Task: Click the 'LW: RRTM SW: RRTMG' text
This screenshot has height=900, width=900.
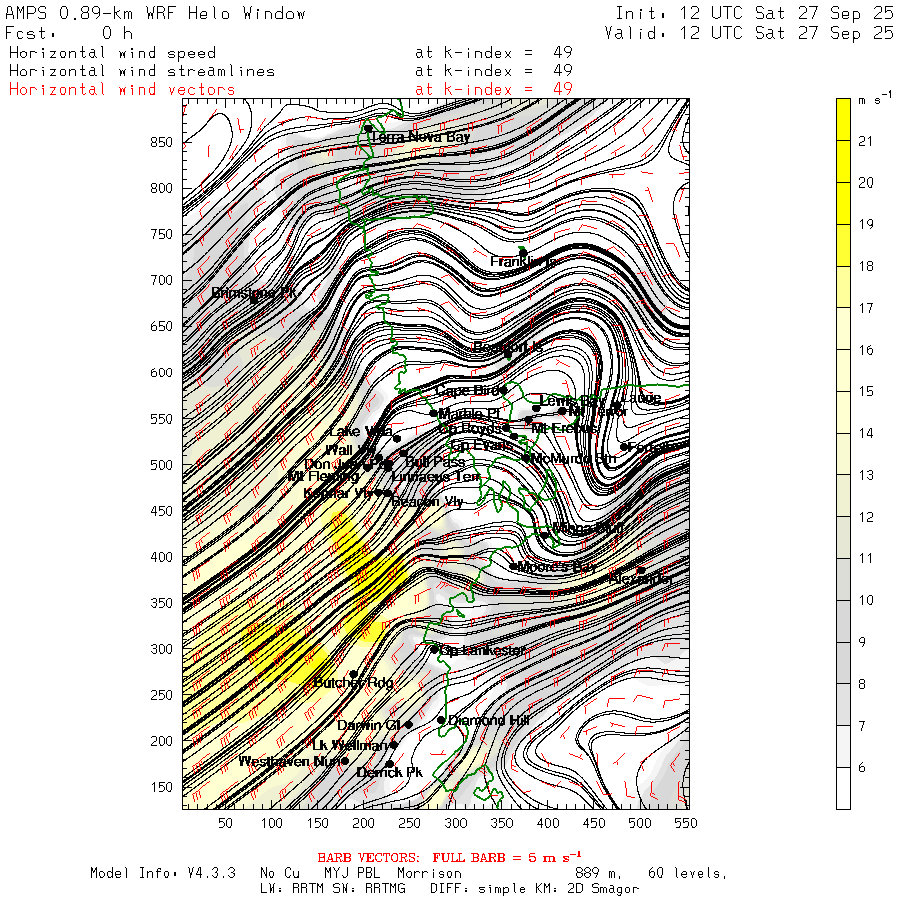Action: tap(333, 889)
